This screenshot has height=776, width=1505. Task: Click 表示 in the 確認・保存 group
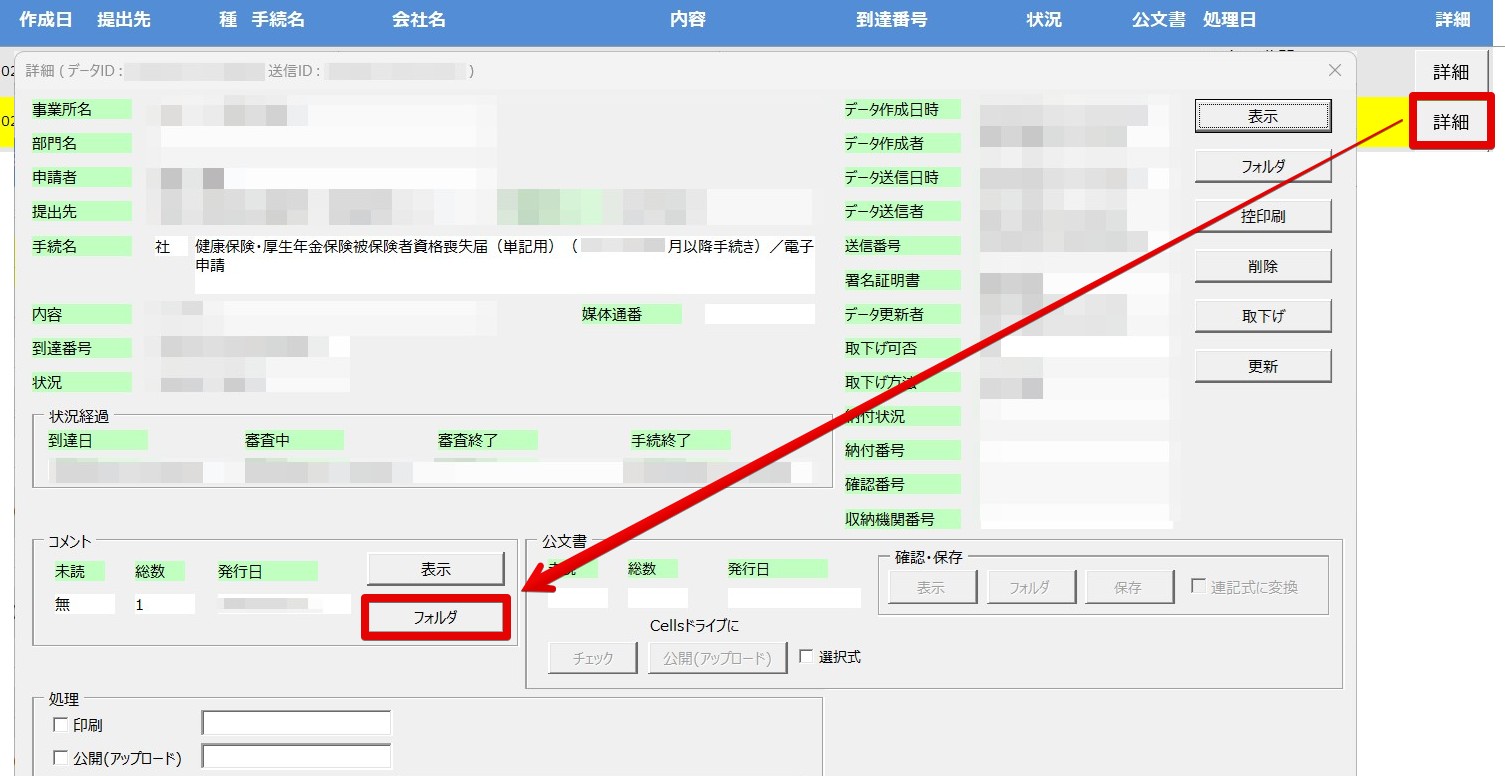(931, 587)
